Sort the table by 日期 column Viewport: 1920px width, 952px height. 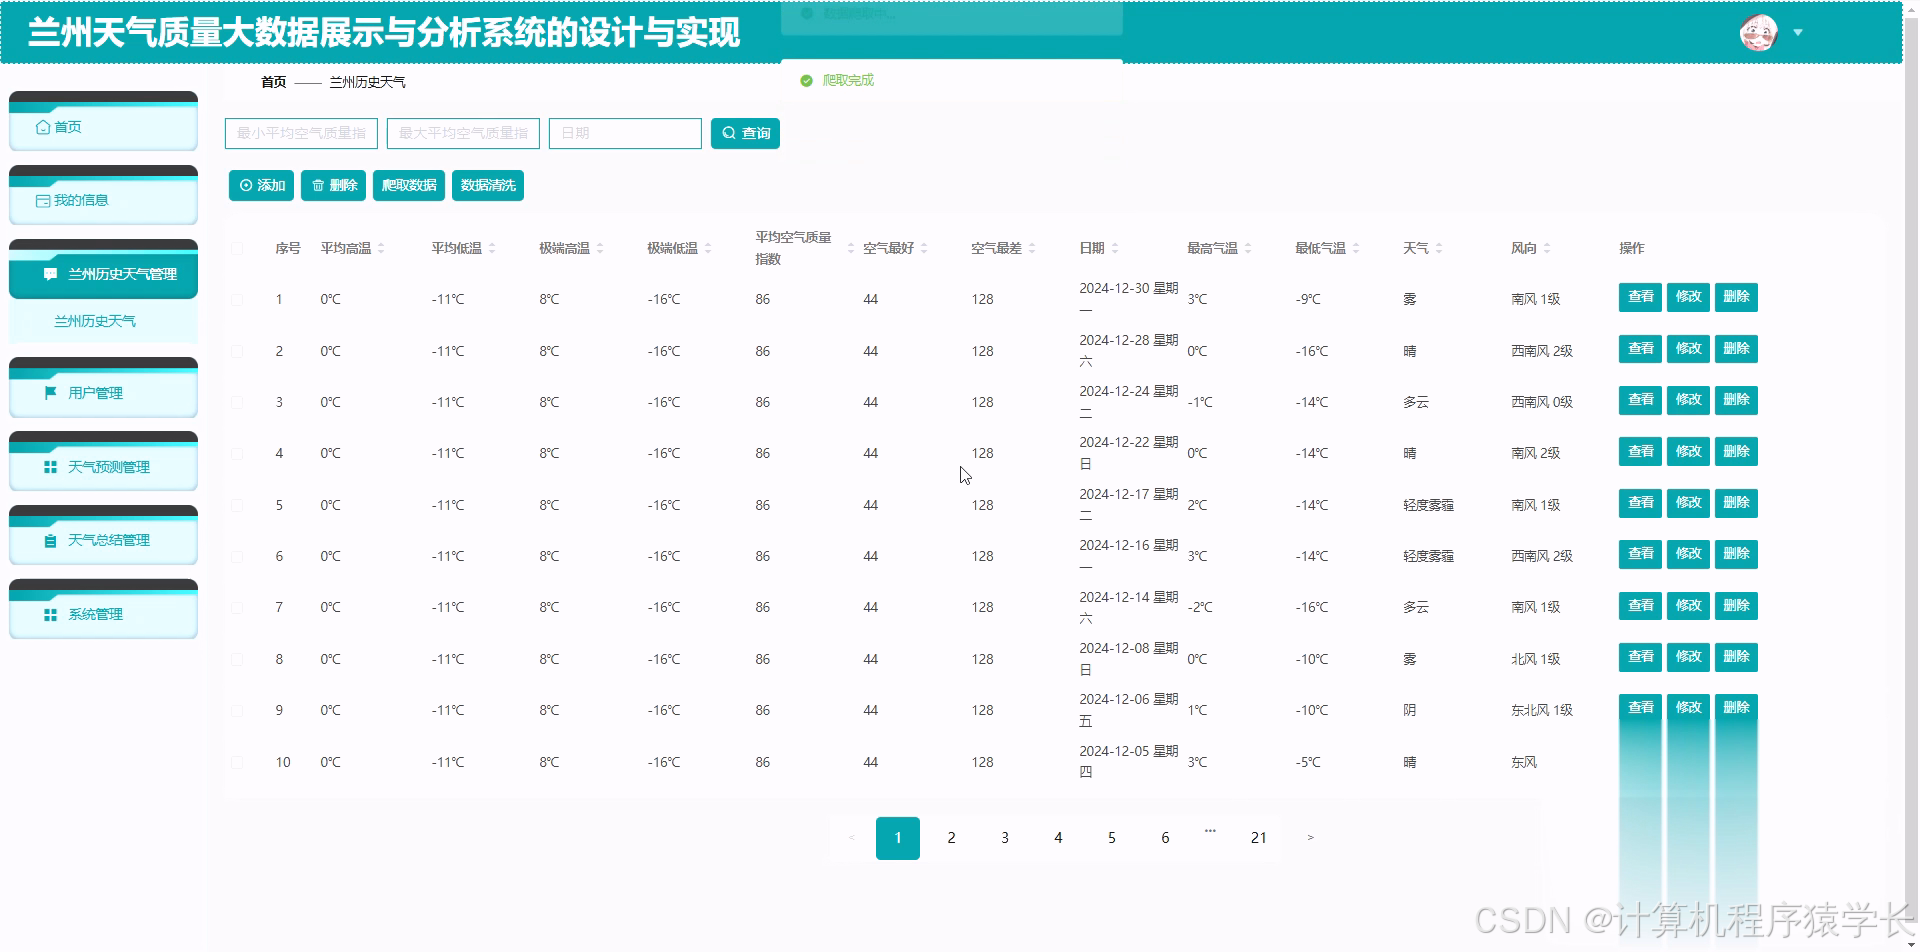[x=1115, y=248]
